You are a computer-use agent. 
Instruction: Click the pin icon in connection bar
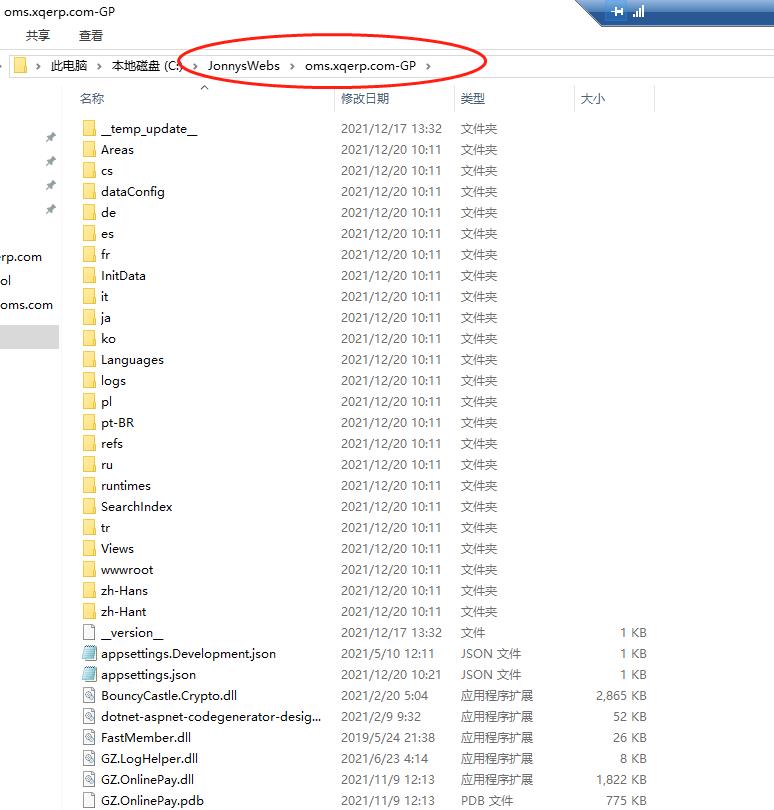pos(617,11)
